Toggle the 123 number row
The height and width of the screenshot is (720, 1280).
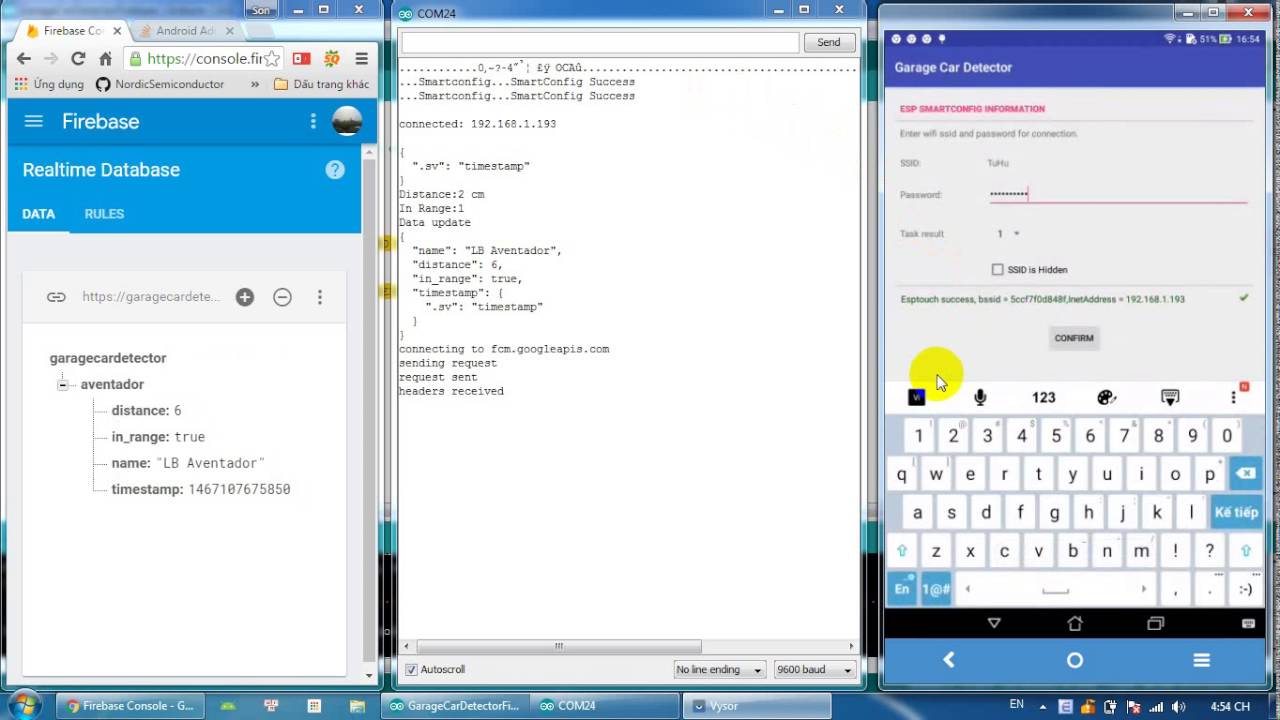point(1043,397)
